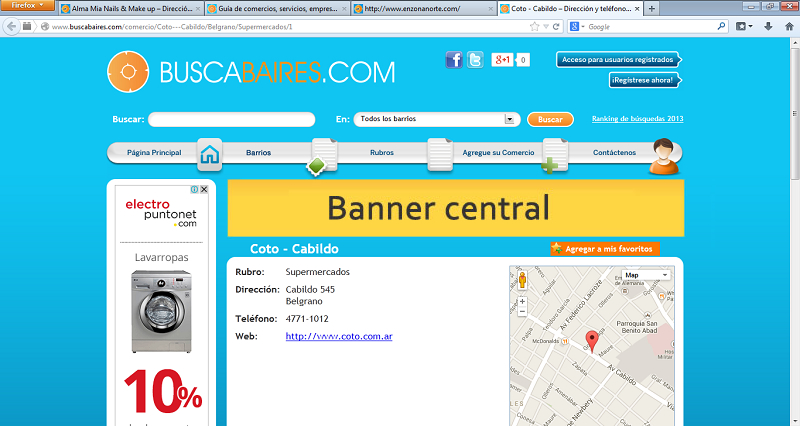This screenshot has width=800, height=426.
Task: Click the search magnifier icon
Action: [721, 26]
